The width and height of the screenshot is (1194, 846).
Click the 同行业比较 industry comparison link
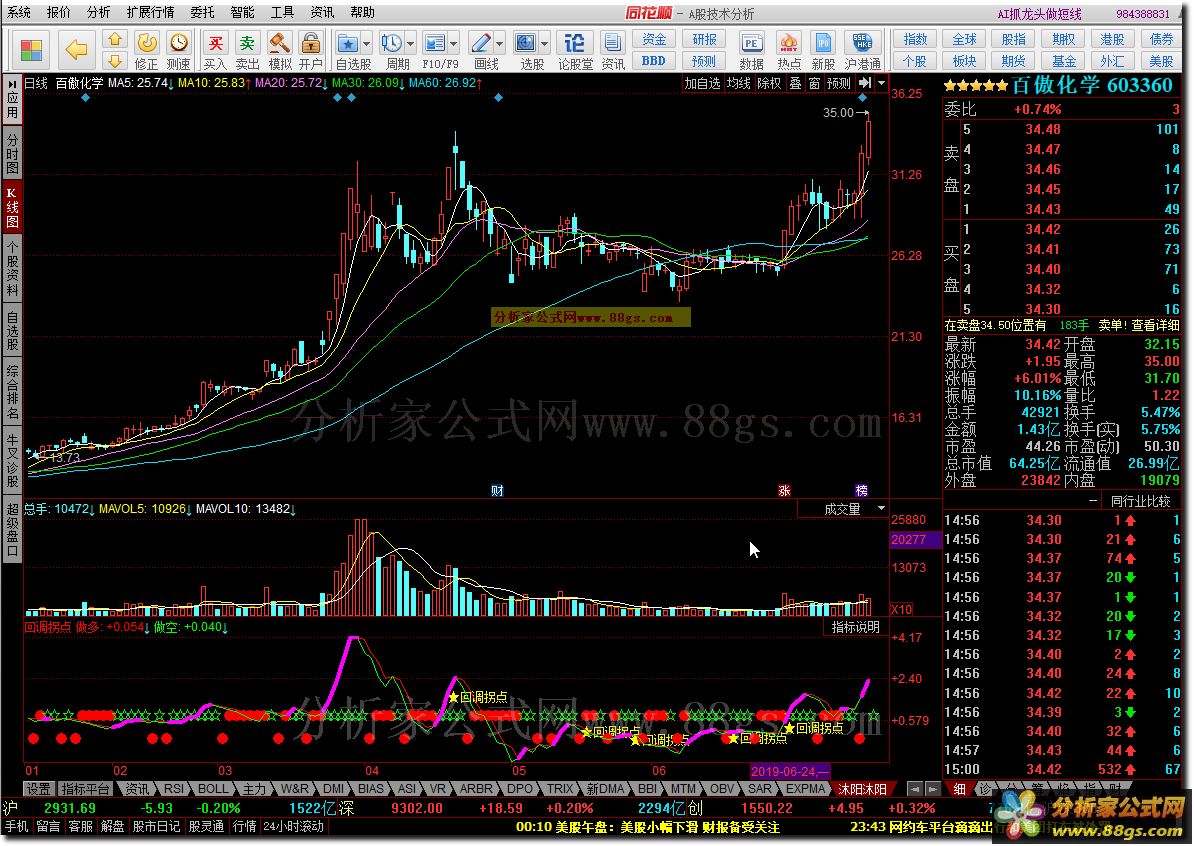pos(1139,501)
